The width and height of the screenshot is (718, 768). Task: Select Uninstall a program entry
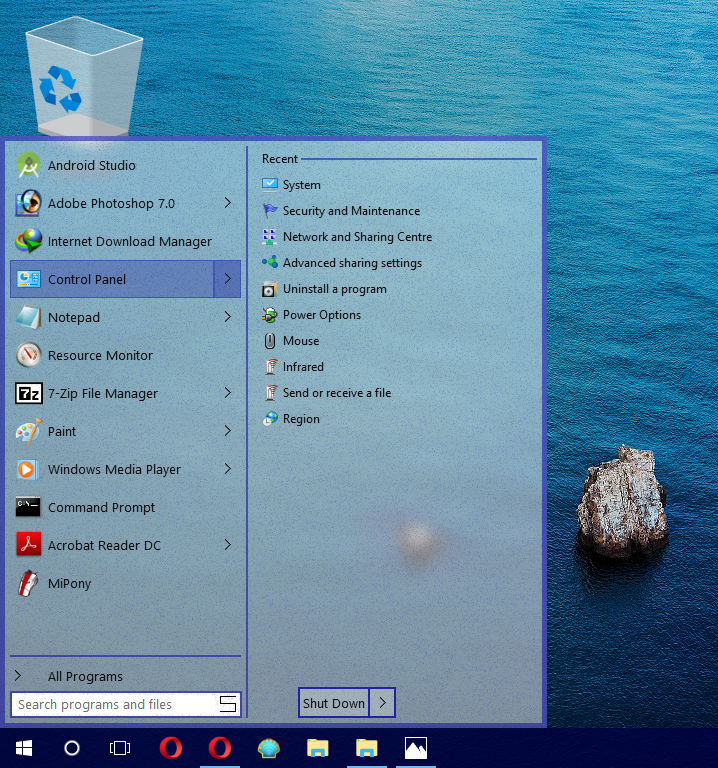click(334, 289)
